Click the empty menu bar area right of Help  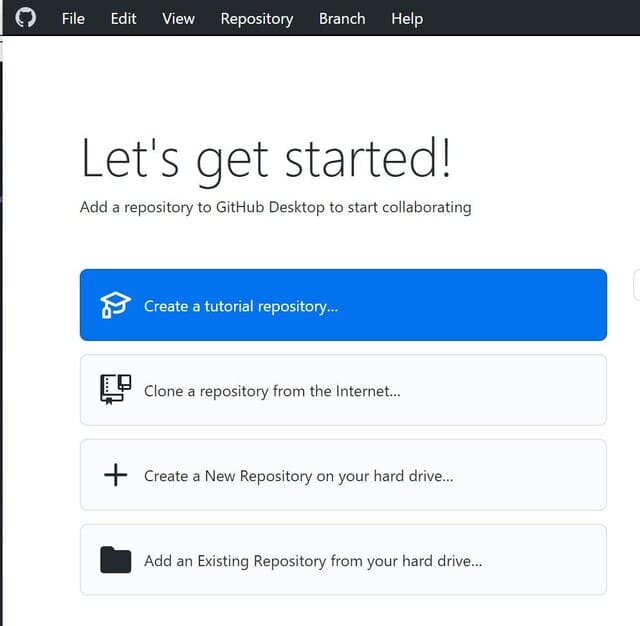[530, 18]
